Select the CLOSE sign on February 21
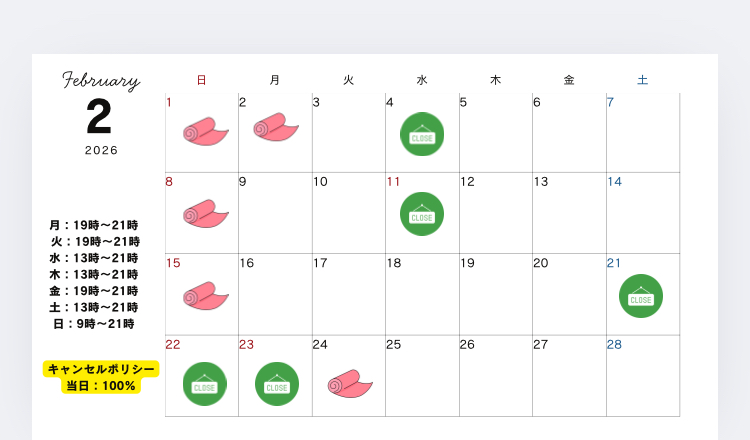The height and width of the screenshot is (440, 750). (x=641, y=296)
